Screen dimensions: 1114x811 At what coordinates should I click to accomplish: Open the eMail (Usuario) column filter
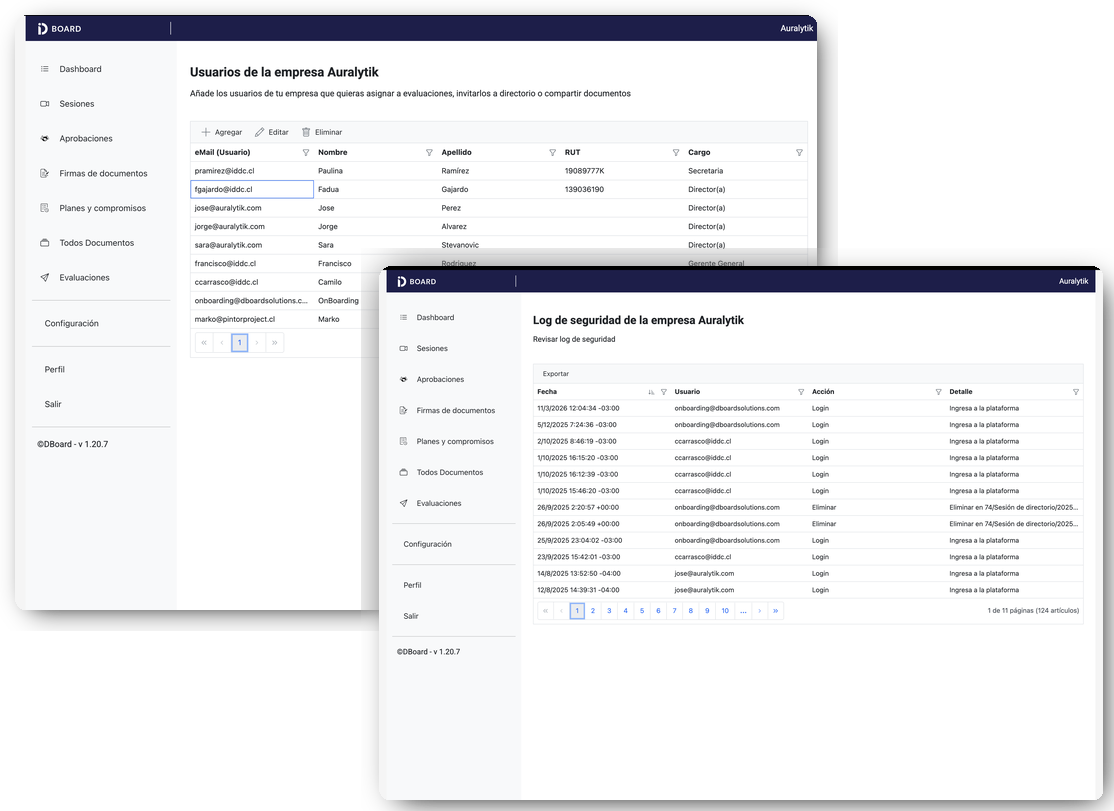click(306, 153)
